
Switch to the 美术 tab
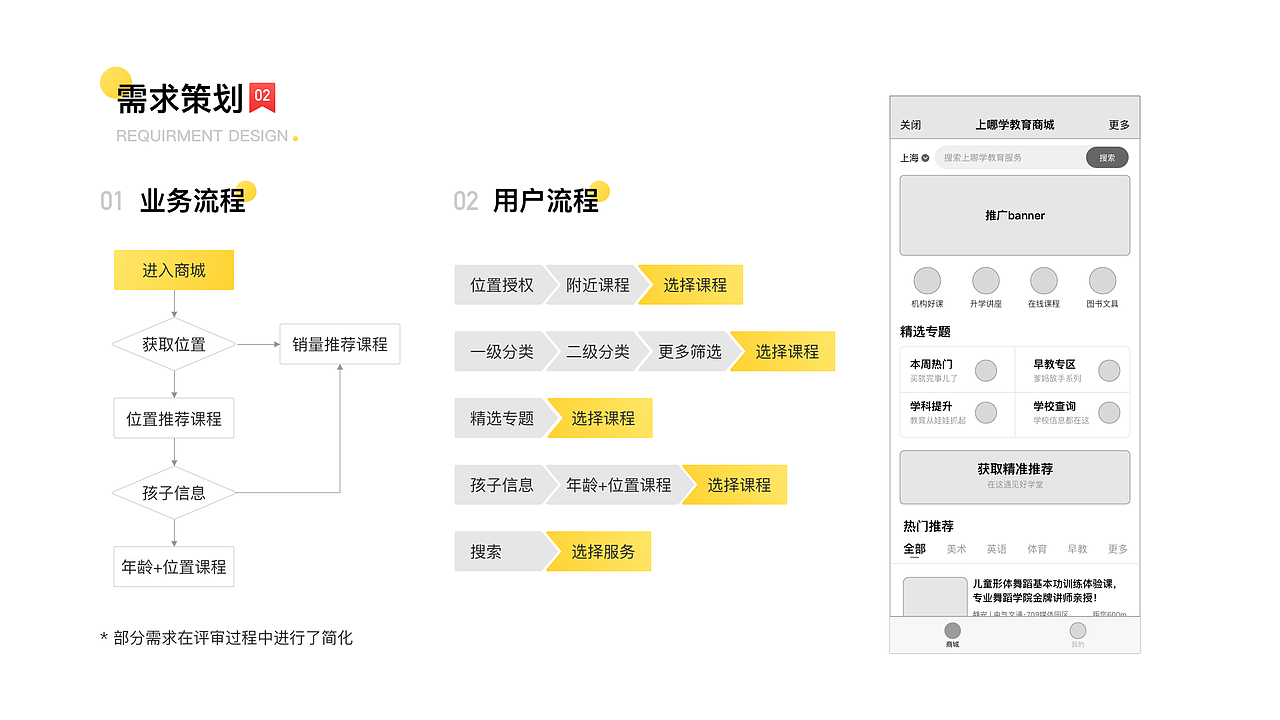point(957,549)
